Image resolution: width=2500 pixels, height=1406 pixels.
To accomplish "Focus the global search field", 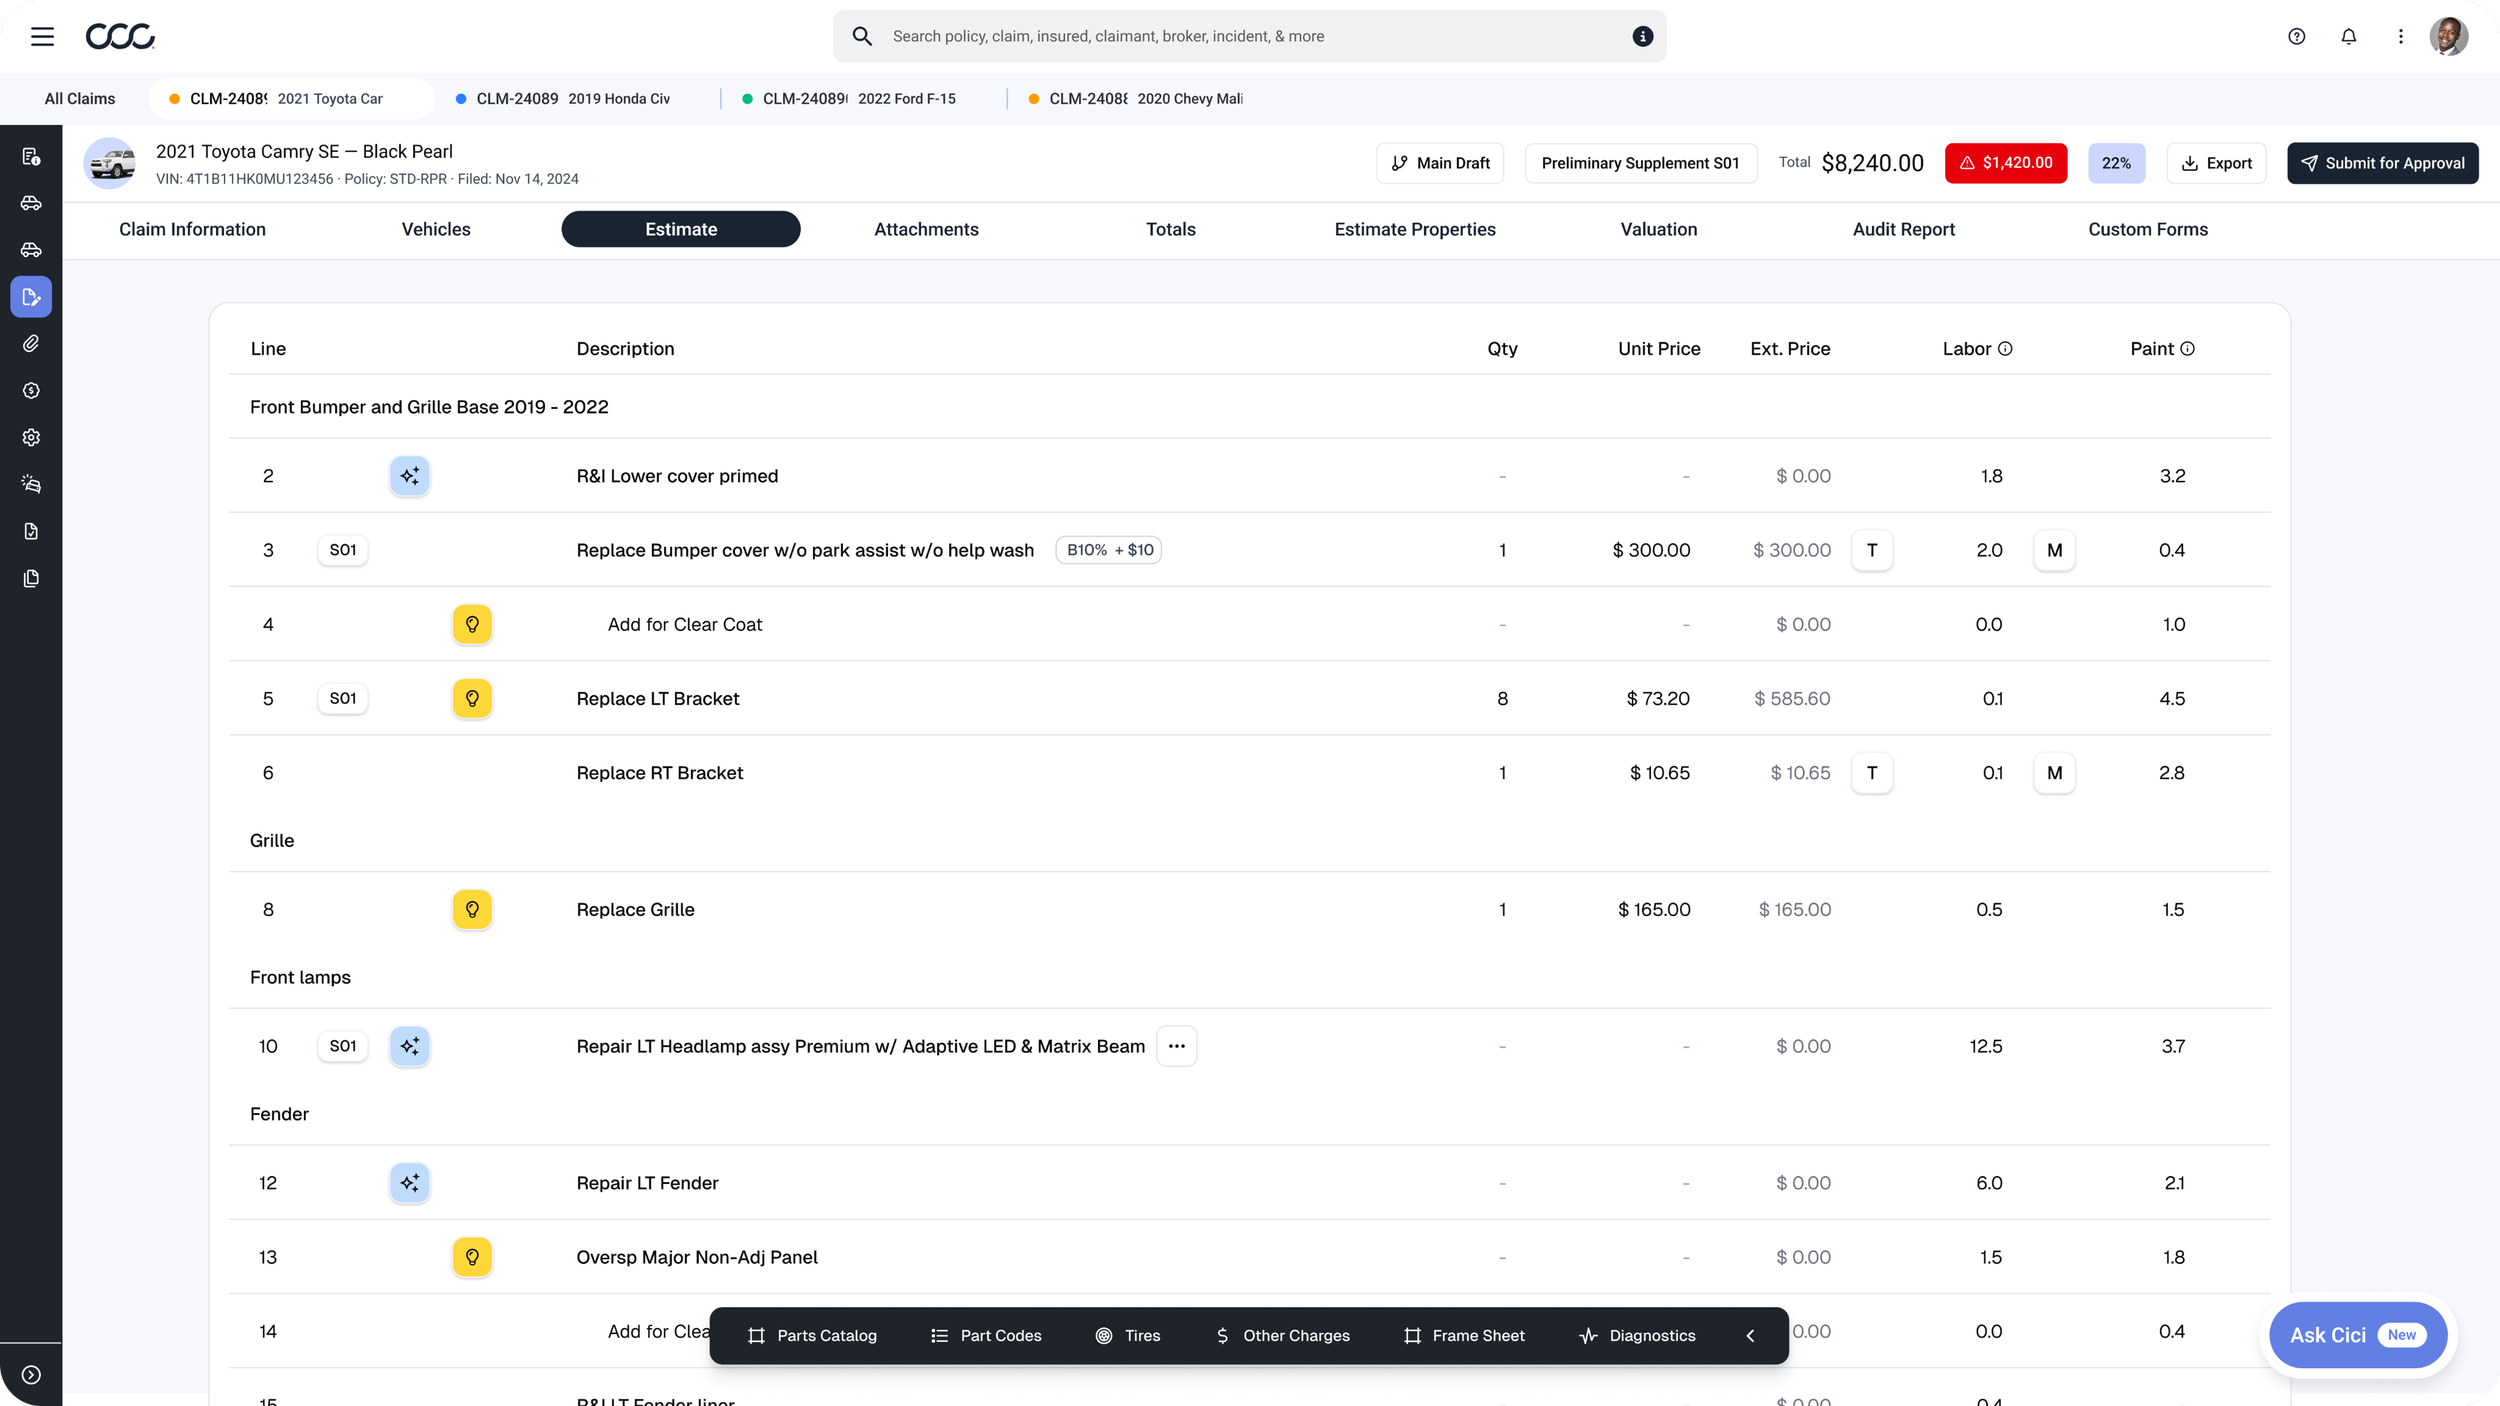I will click(x=1249, y=36).
